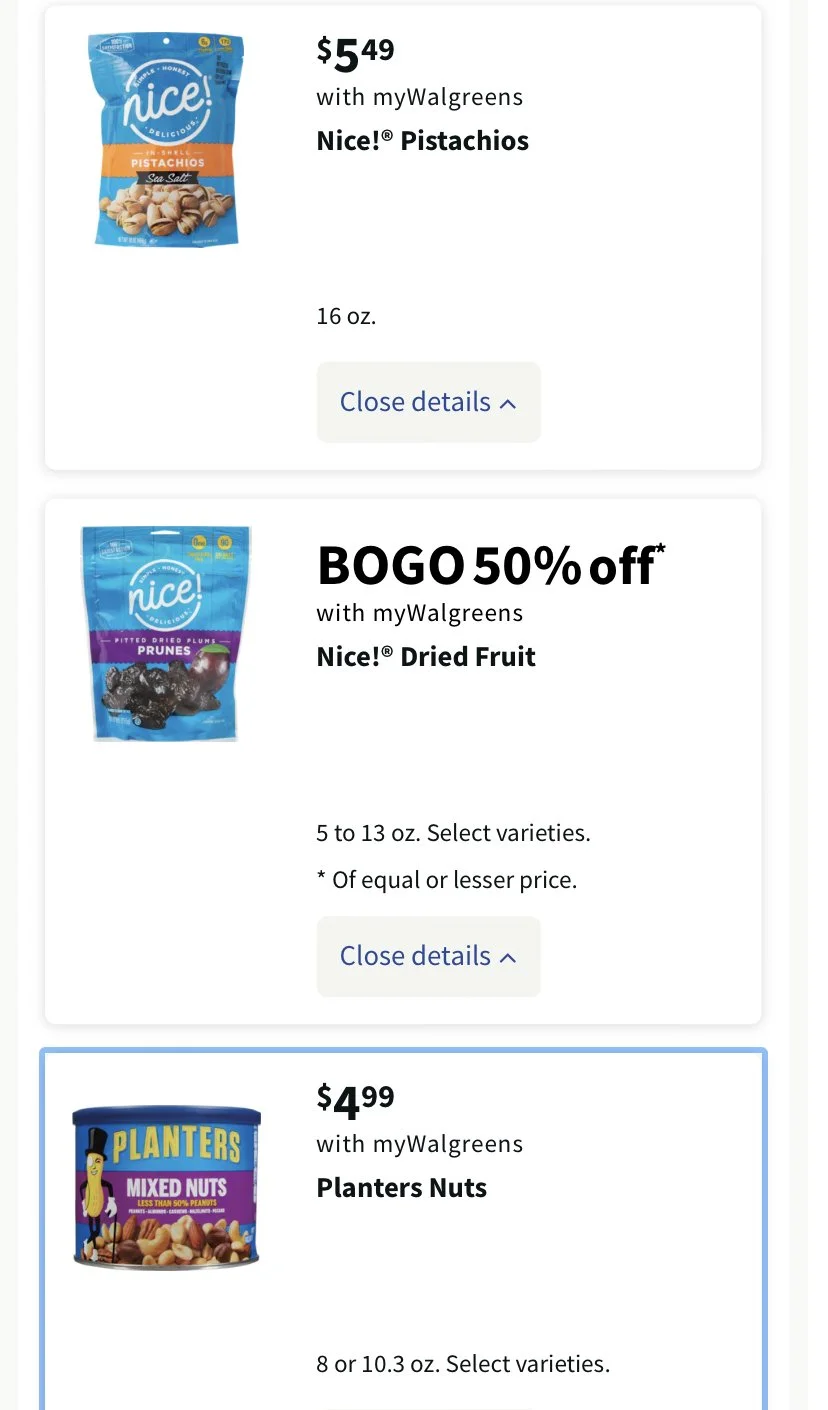Click the BOGO 50% off offer heading

[x=490, y=566]
